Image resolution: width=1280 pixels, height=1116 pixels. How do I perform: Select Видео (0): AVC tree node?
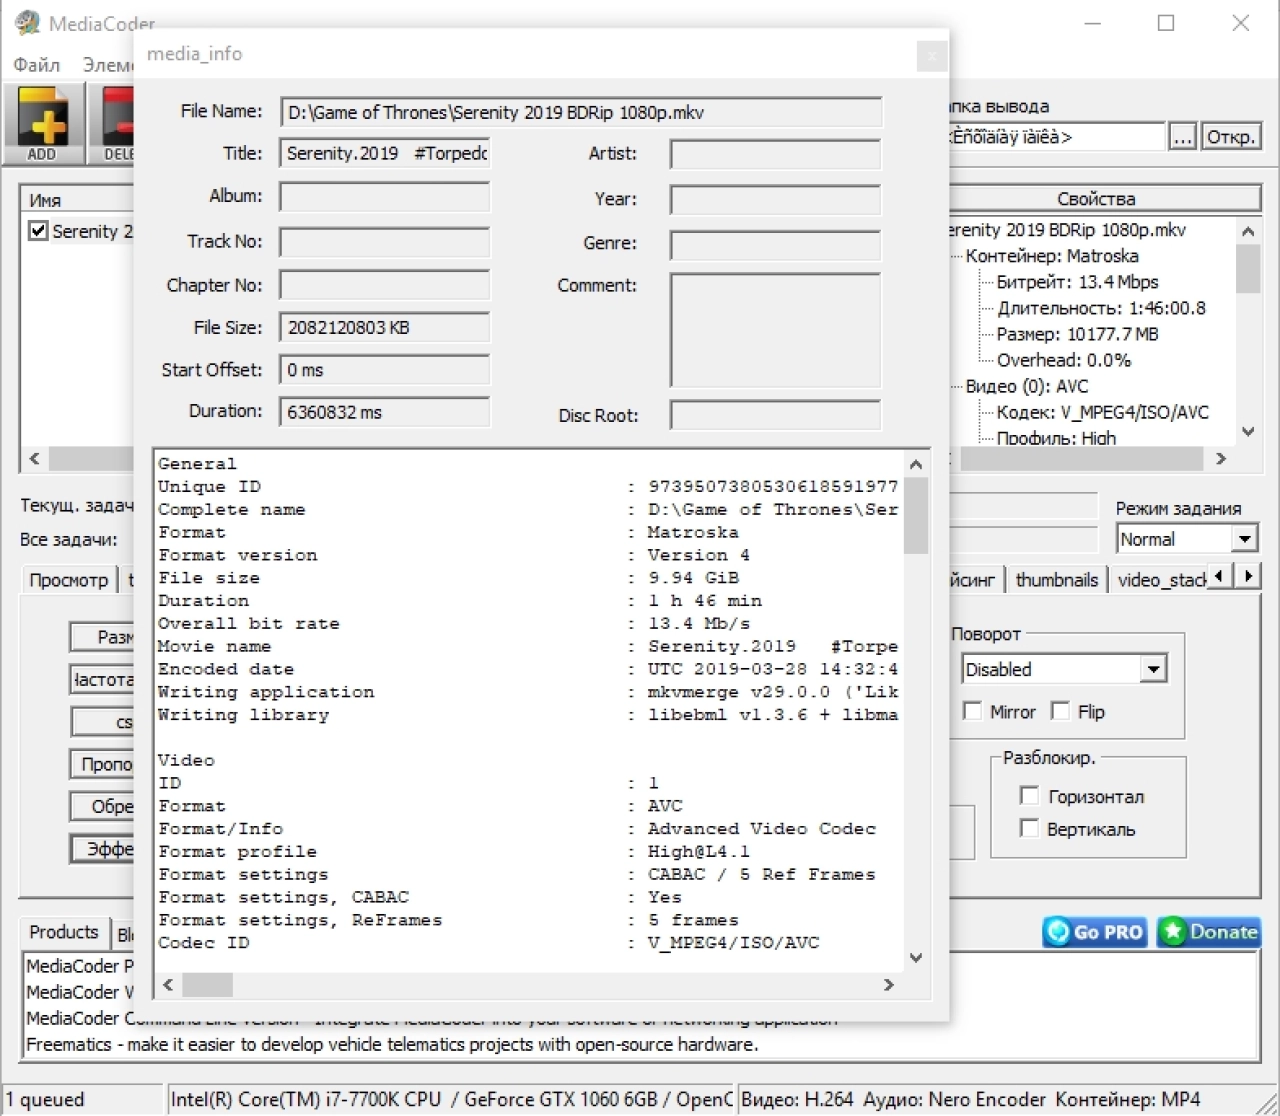pos(1027,386)
